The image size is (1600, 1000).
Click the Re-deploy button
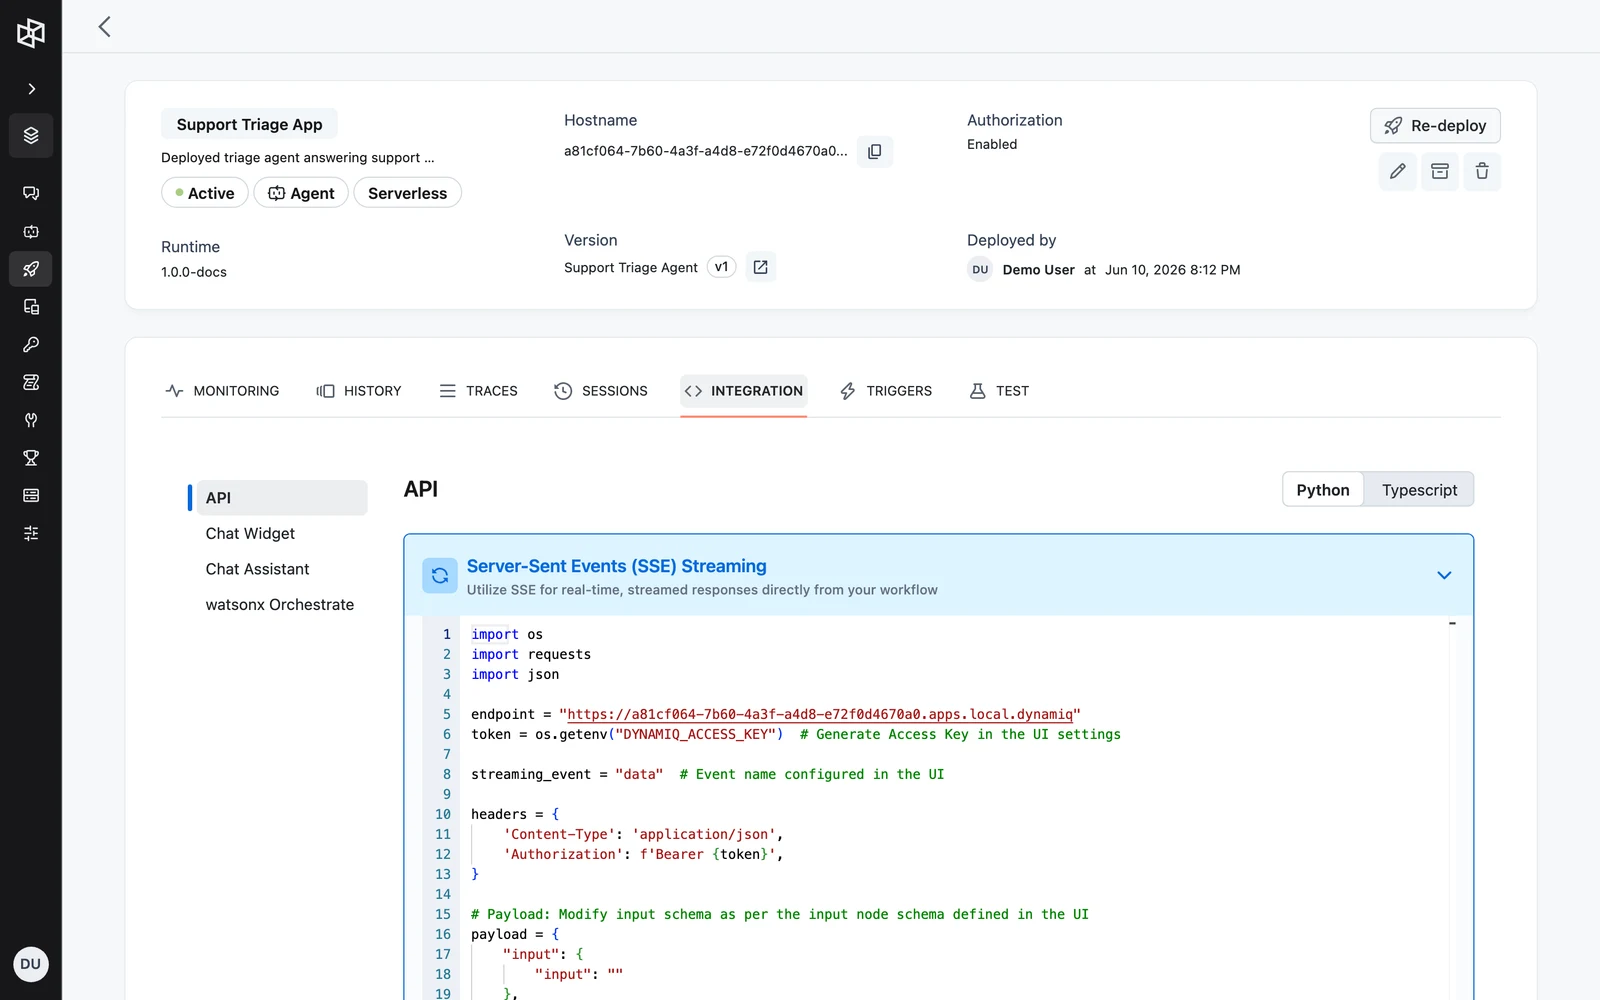(x=1435, y=126)
